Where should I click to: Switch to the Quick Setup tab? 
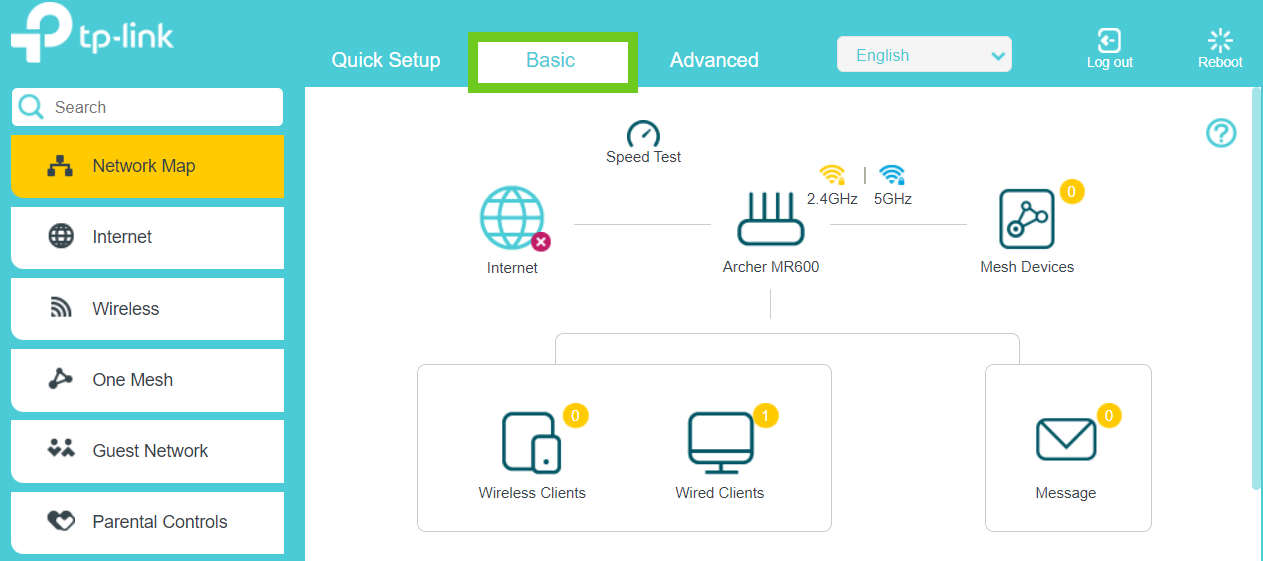386,60
